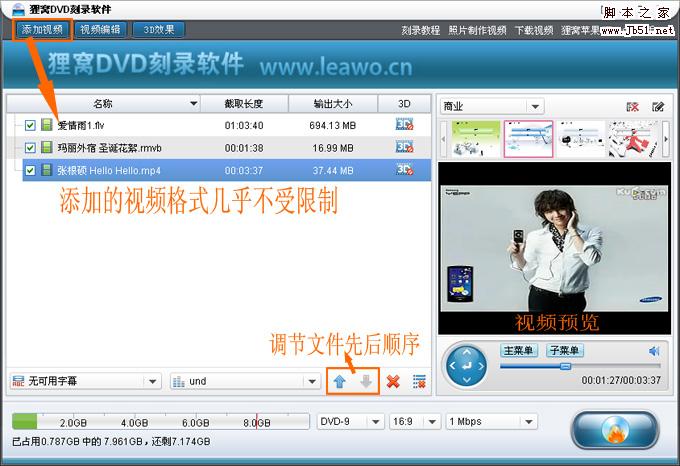This screenshot has width=680, height=466.
Task: Click the 添加视频 add video button
Action: click(42, 29)
